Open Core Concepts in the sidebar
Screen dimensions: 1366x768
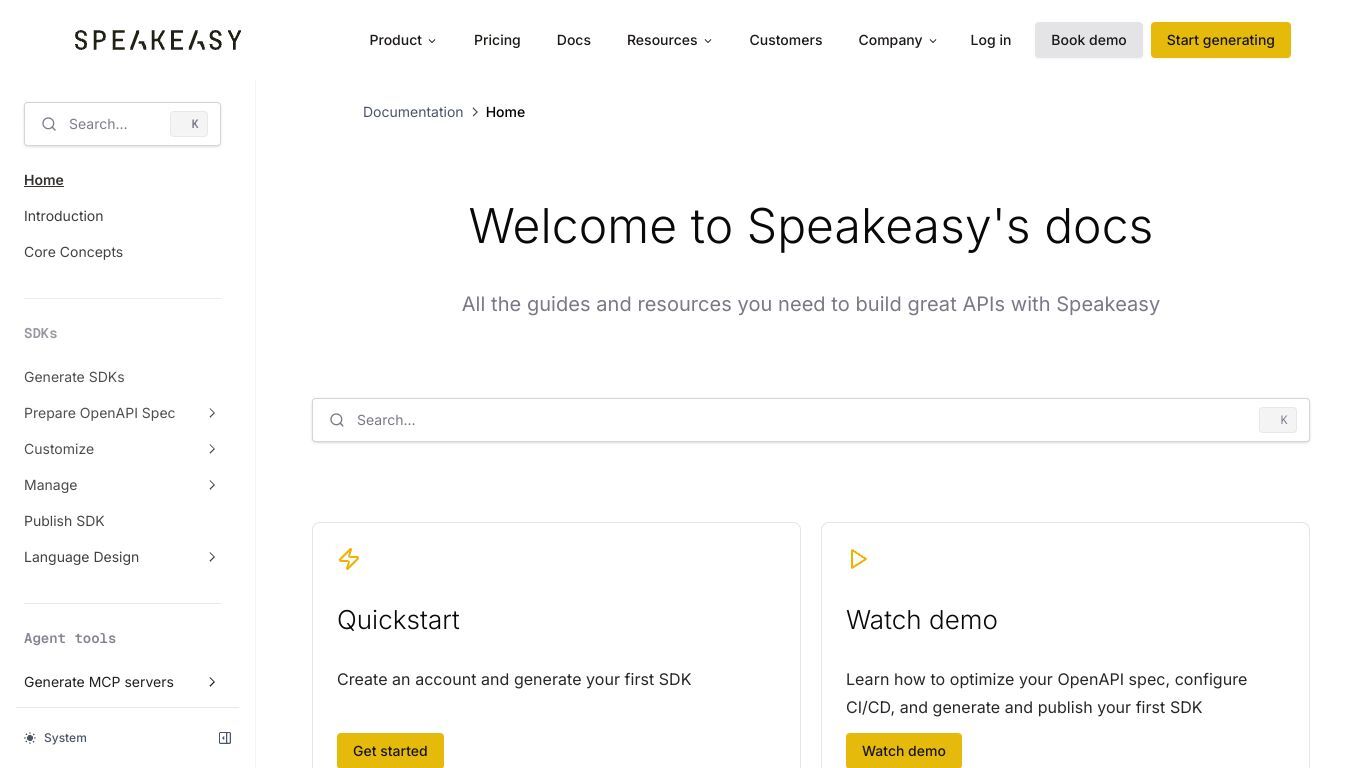(73, 252)
